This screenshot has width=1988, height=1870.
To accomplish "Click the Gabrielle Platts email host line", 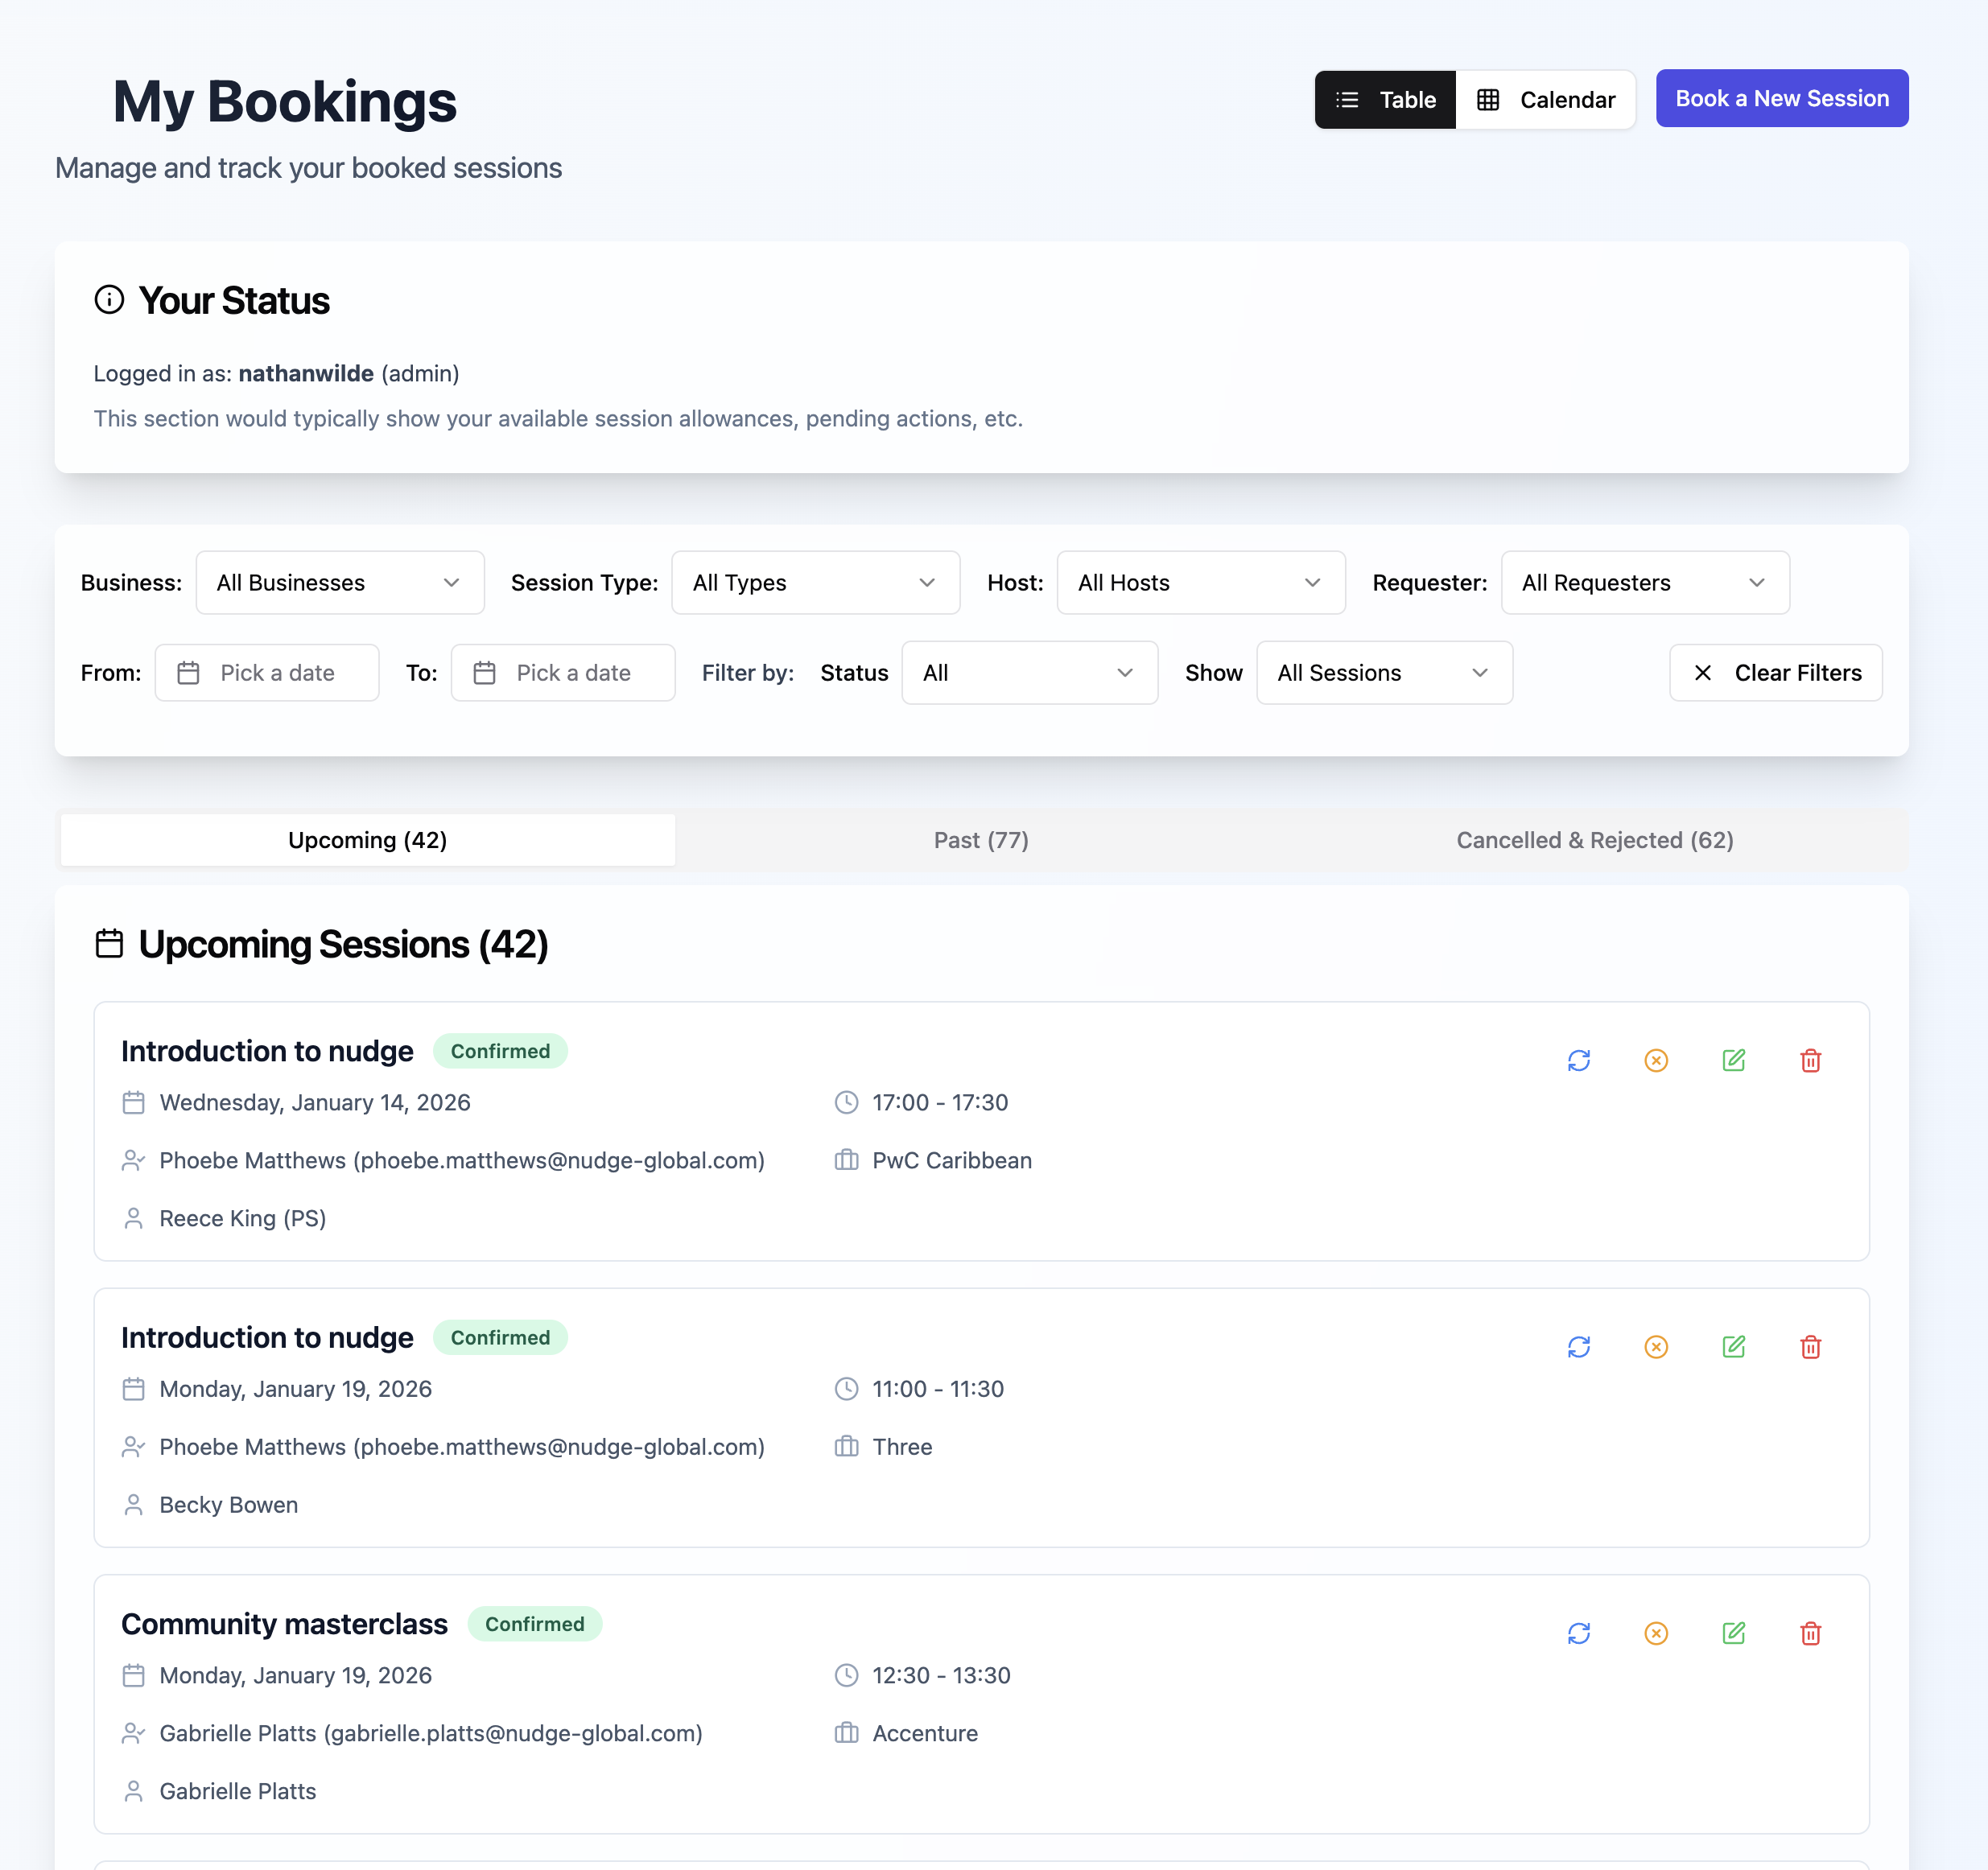I will click(431, 1733).
